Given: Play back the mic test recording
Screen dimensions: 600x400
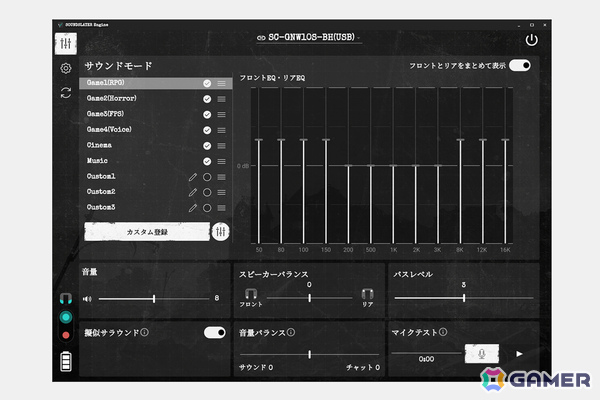Looking at the screenshot, I should pyautogui.click(x=519, y=354).
